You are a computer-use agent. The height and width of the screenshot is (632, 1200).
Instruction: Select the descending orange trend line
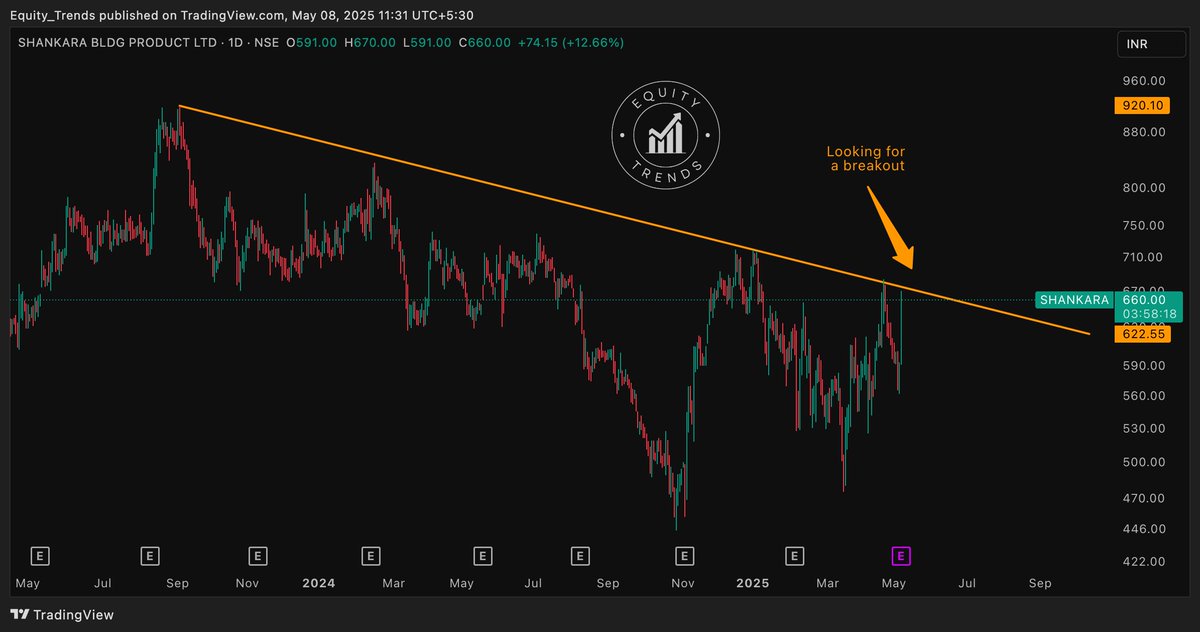pyautogui.click(x=634, y=219)
